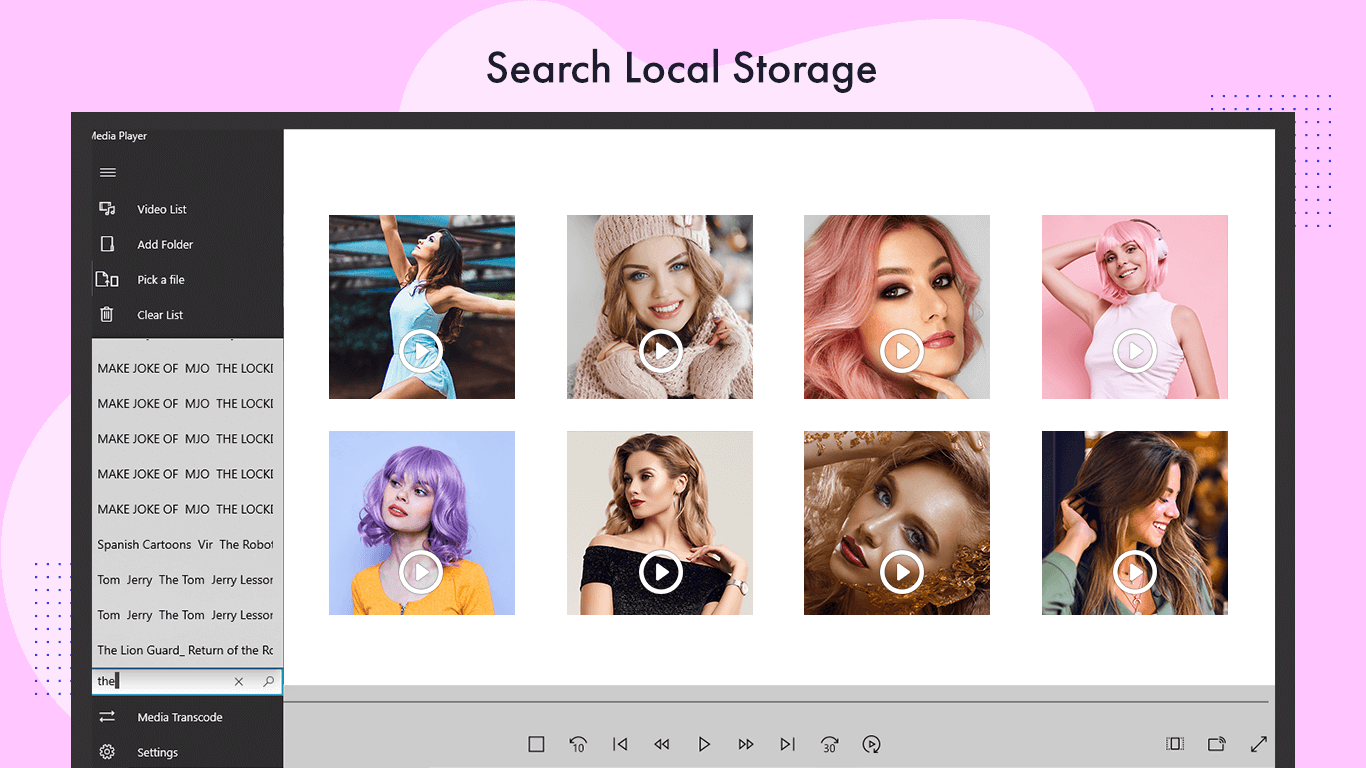Select "The Lion Guard_ Return of the Ro" result

click(x=187, y=650)
